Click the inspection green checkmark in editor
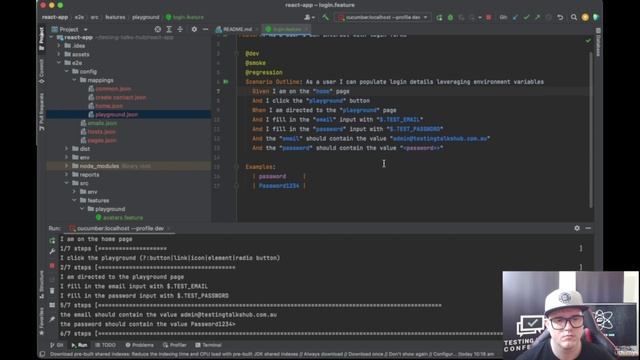Screen dimensions: 640x360 tap(588, 40)
